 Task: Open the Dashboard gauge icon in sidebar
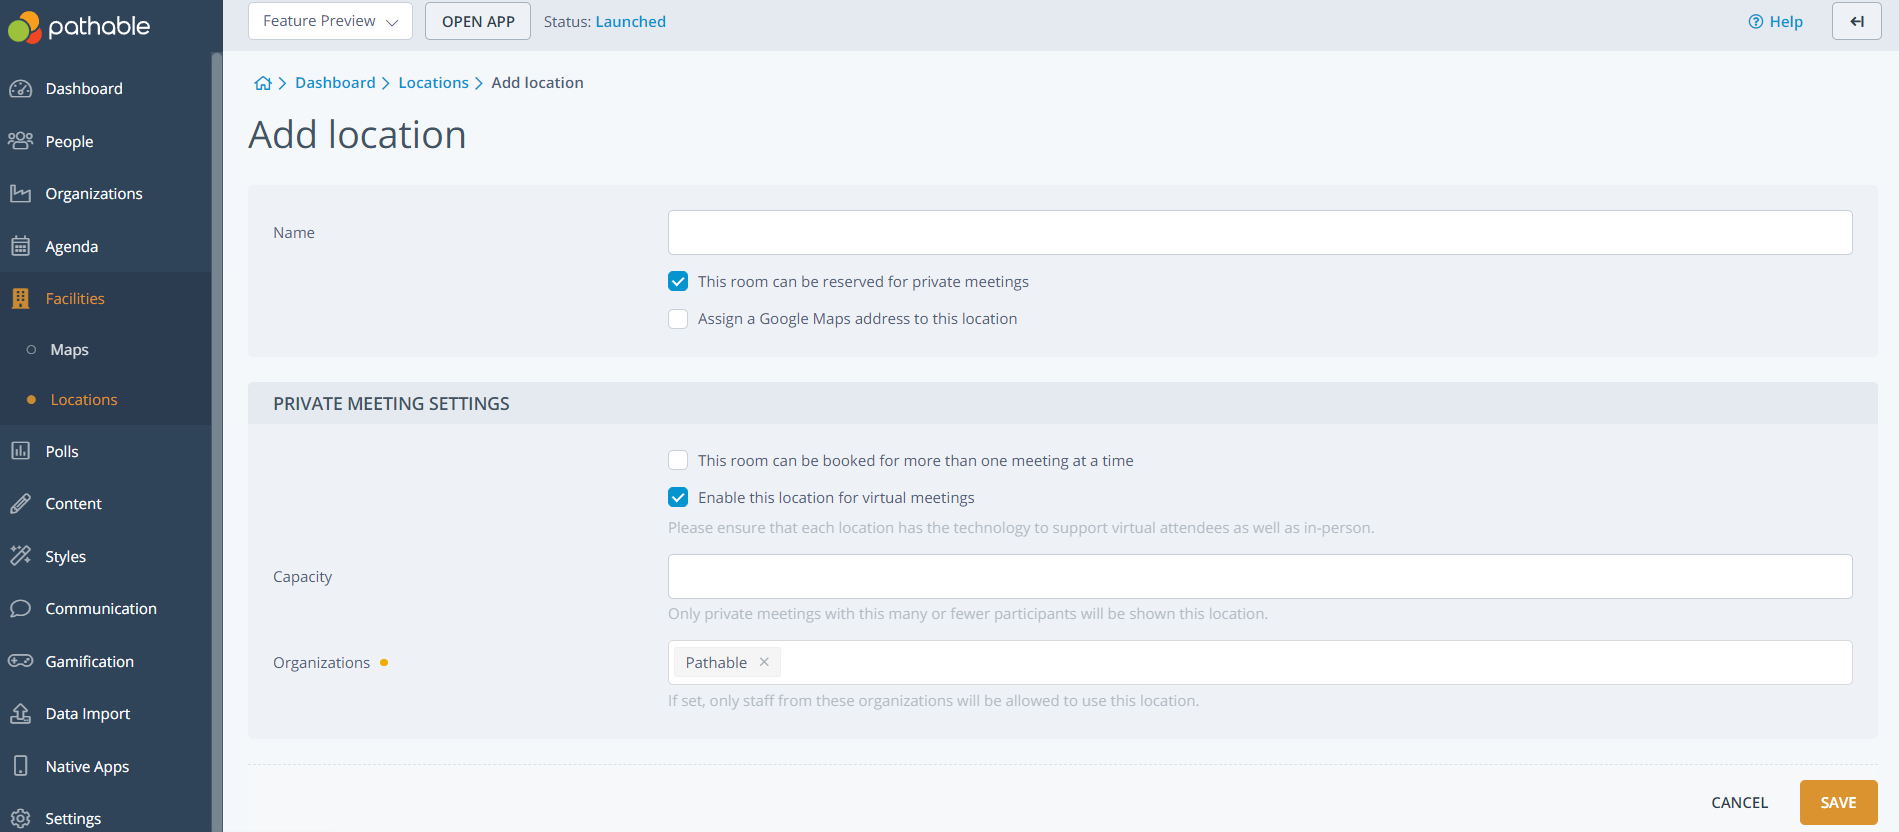20,89
